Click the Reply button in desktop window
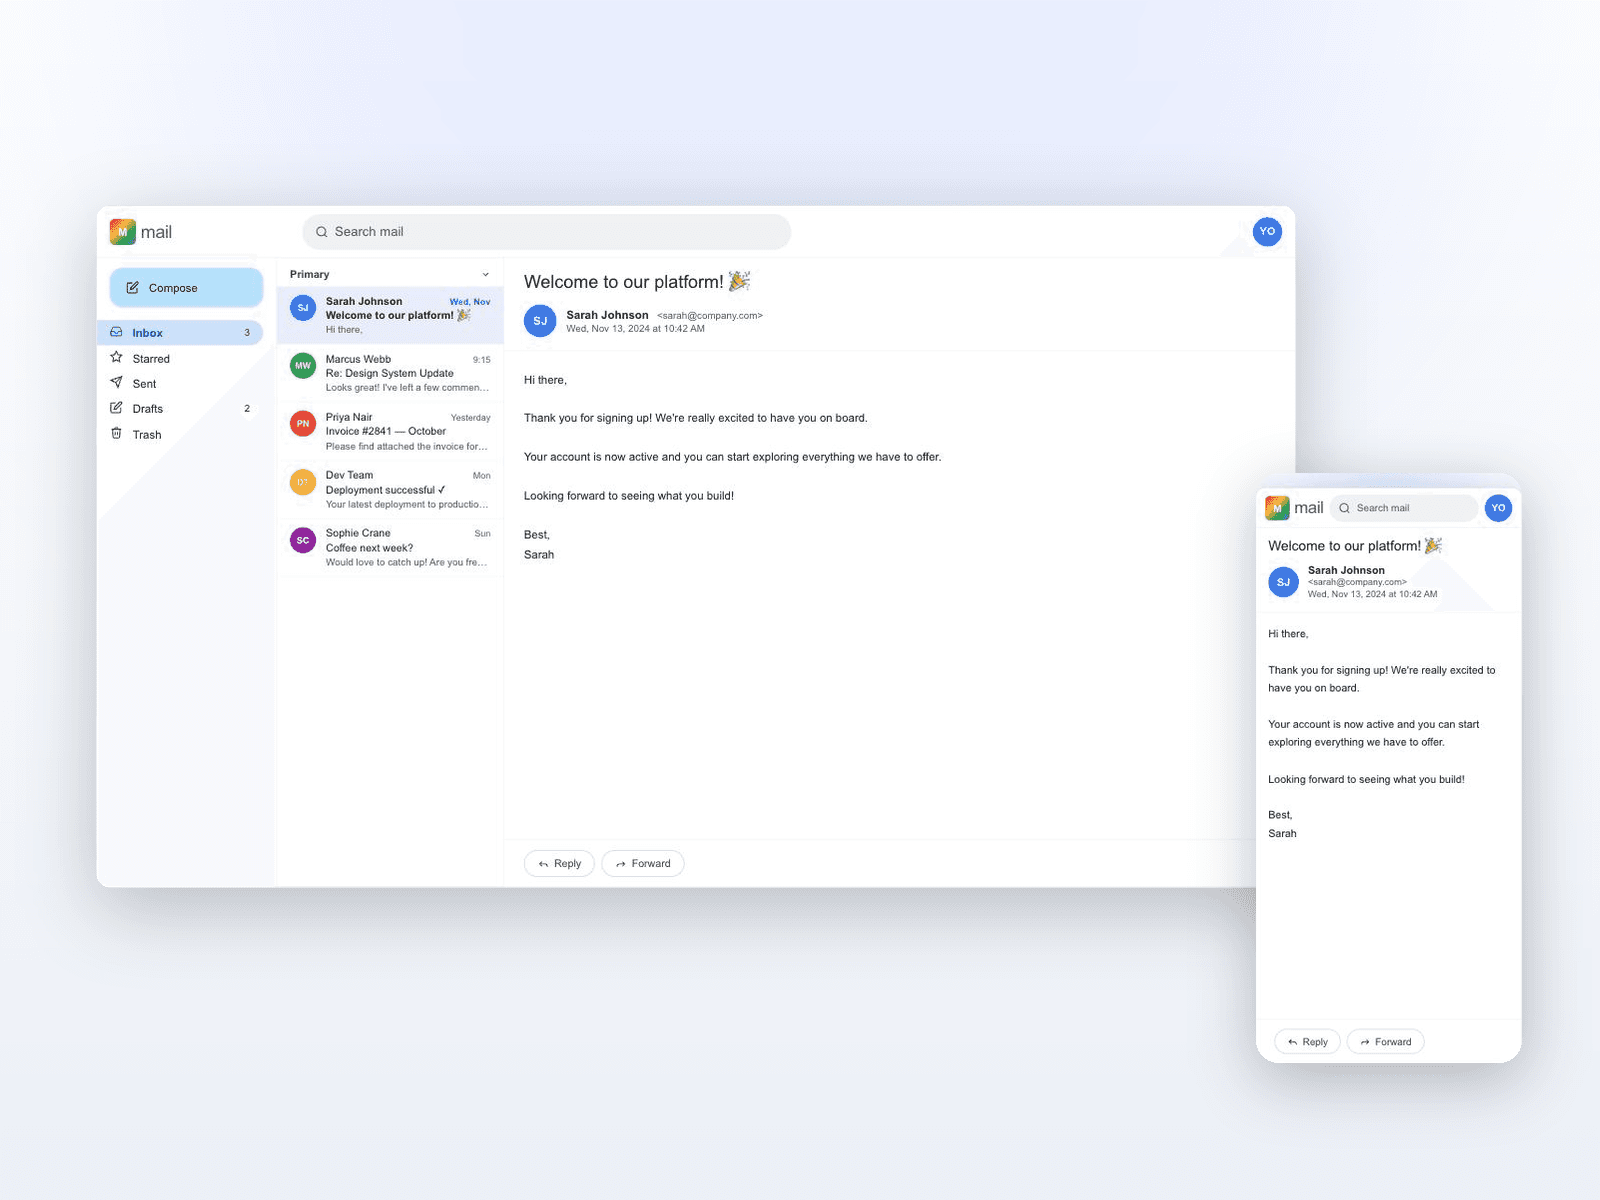The height and width of the screenshot is (1200, 1600). point(559,864)
